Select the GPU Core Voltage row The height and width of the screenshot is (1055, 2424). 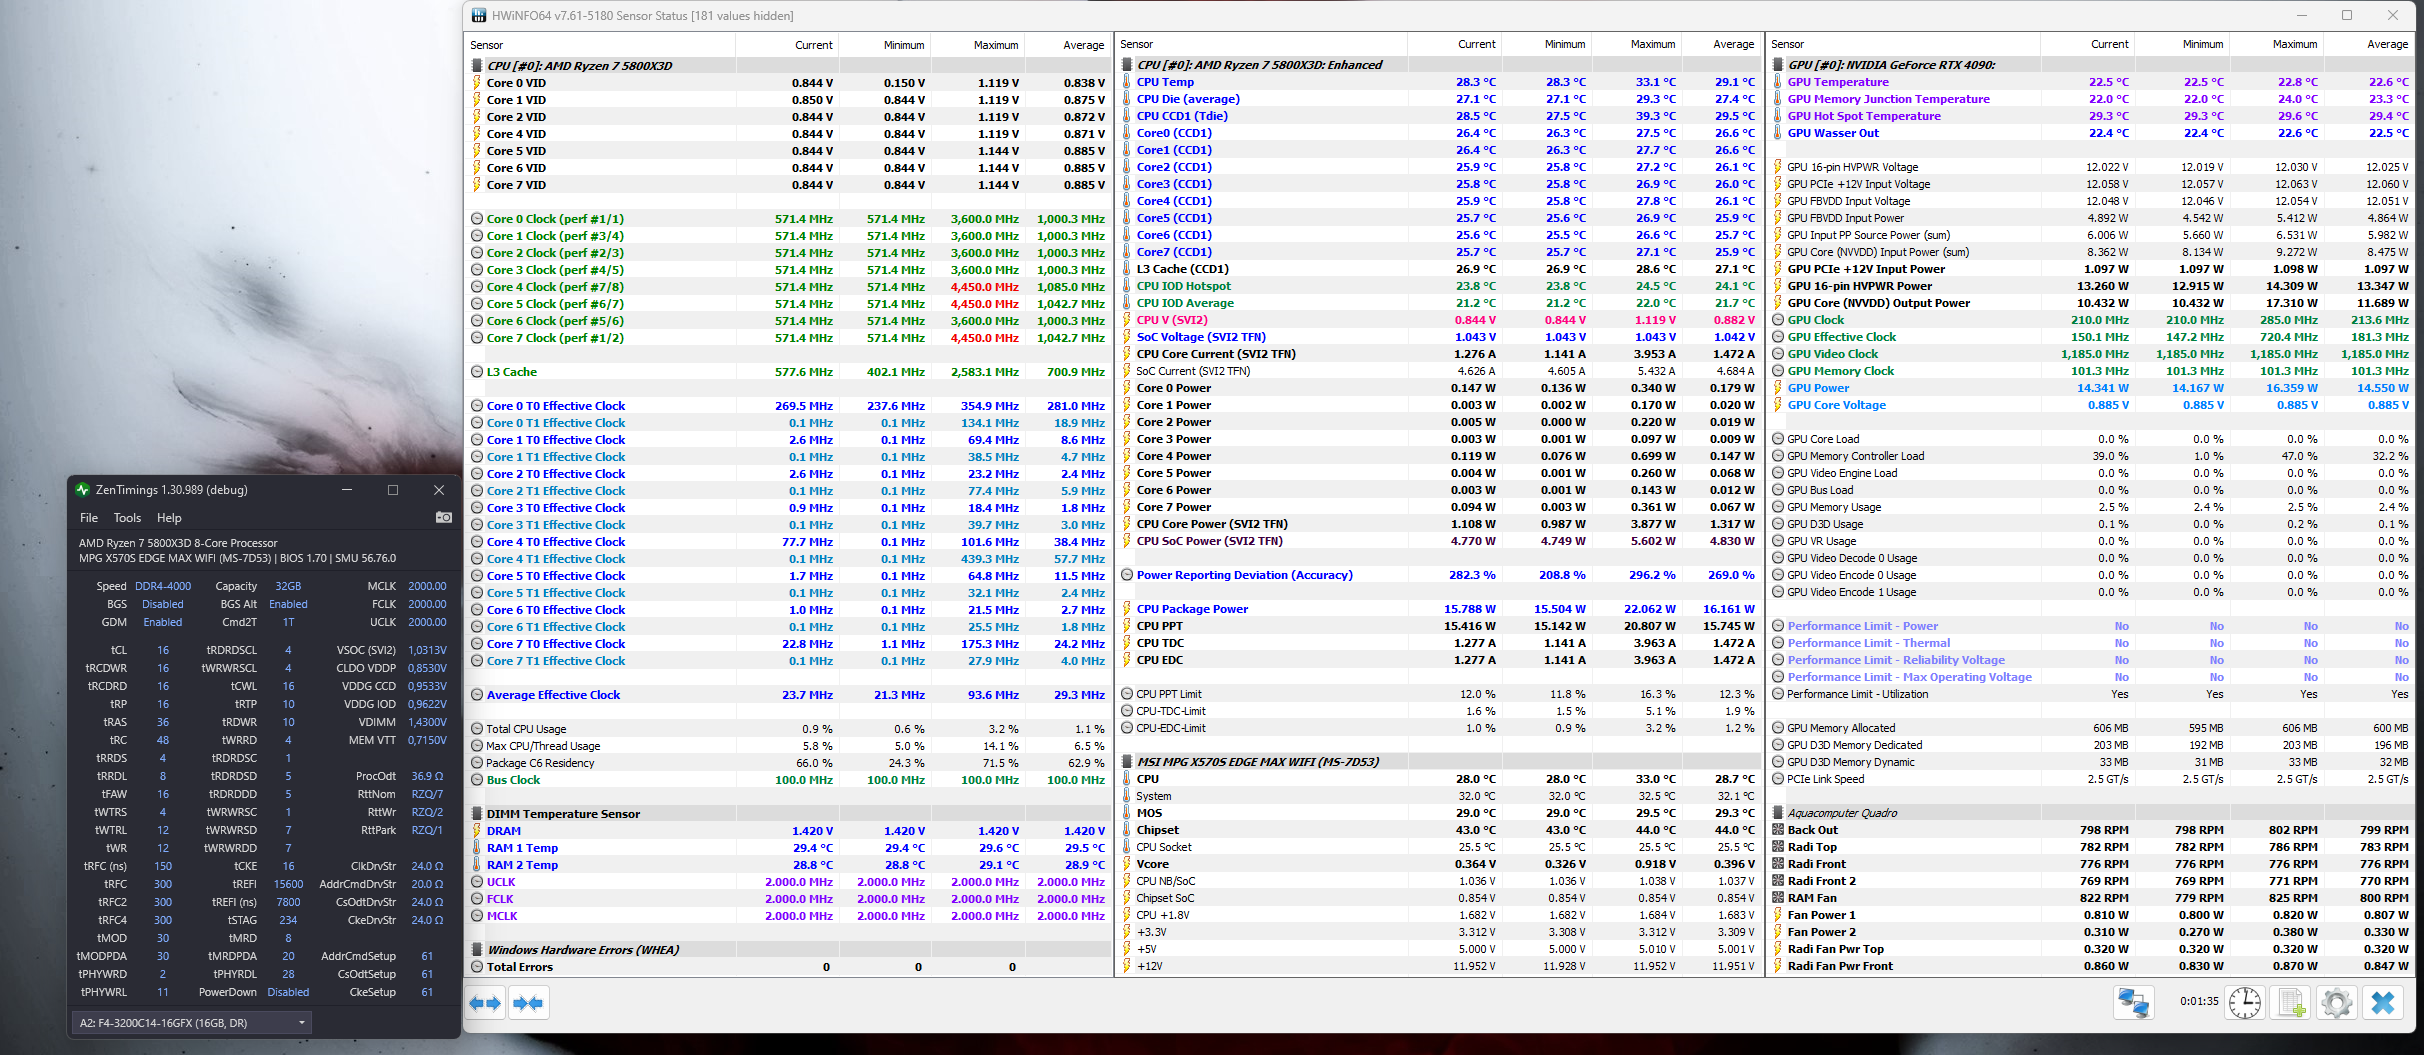click(x=2091, y=405)
